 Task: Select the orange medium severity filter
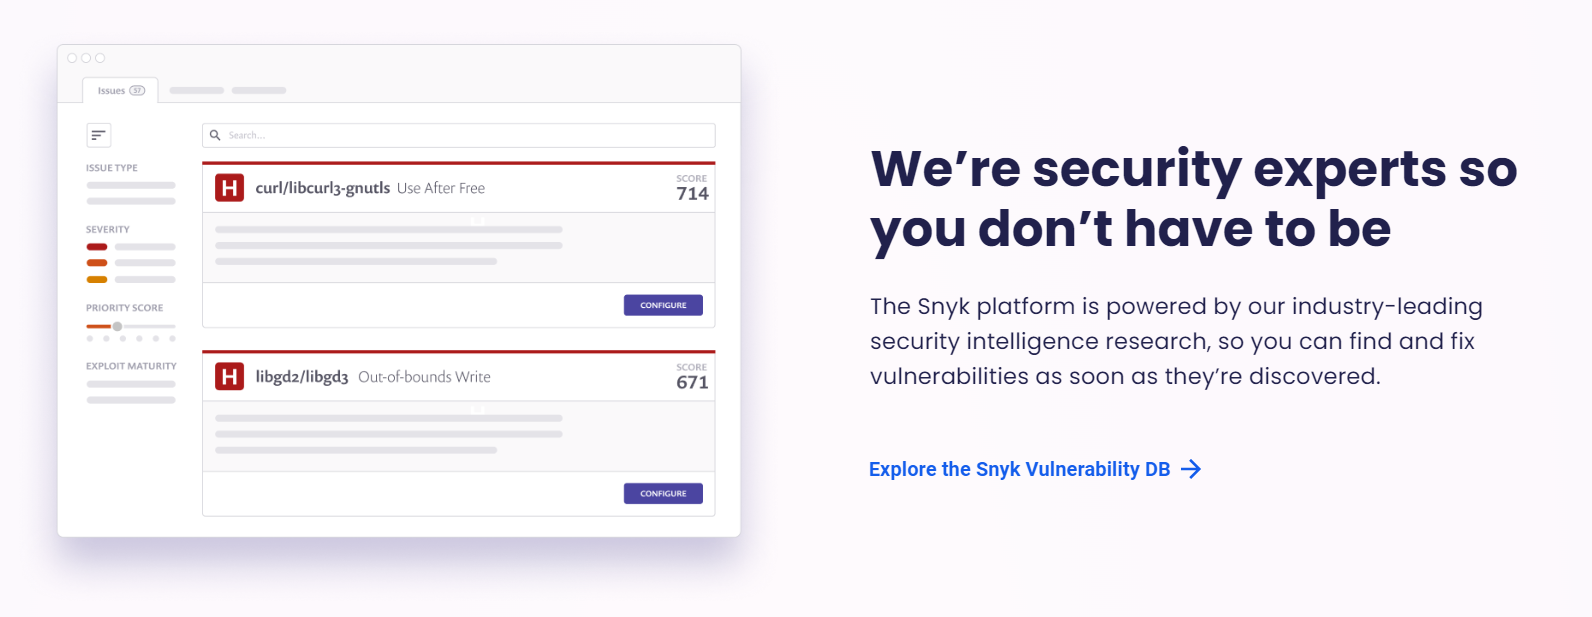(97, 263)
